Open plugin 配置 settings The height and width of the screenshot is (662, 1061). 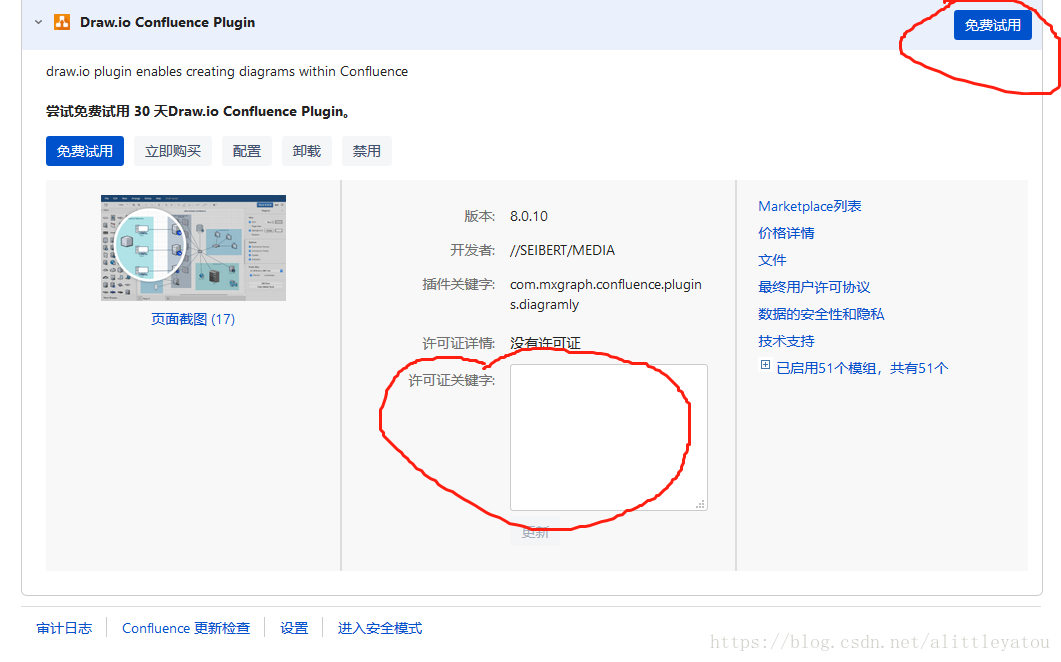coord(246,151)
